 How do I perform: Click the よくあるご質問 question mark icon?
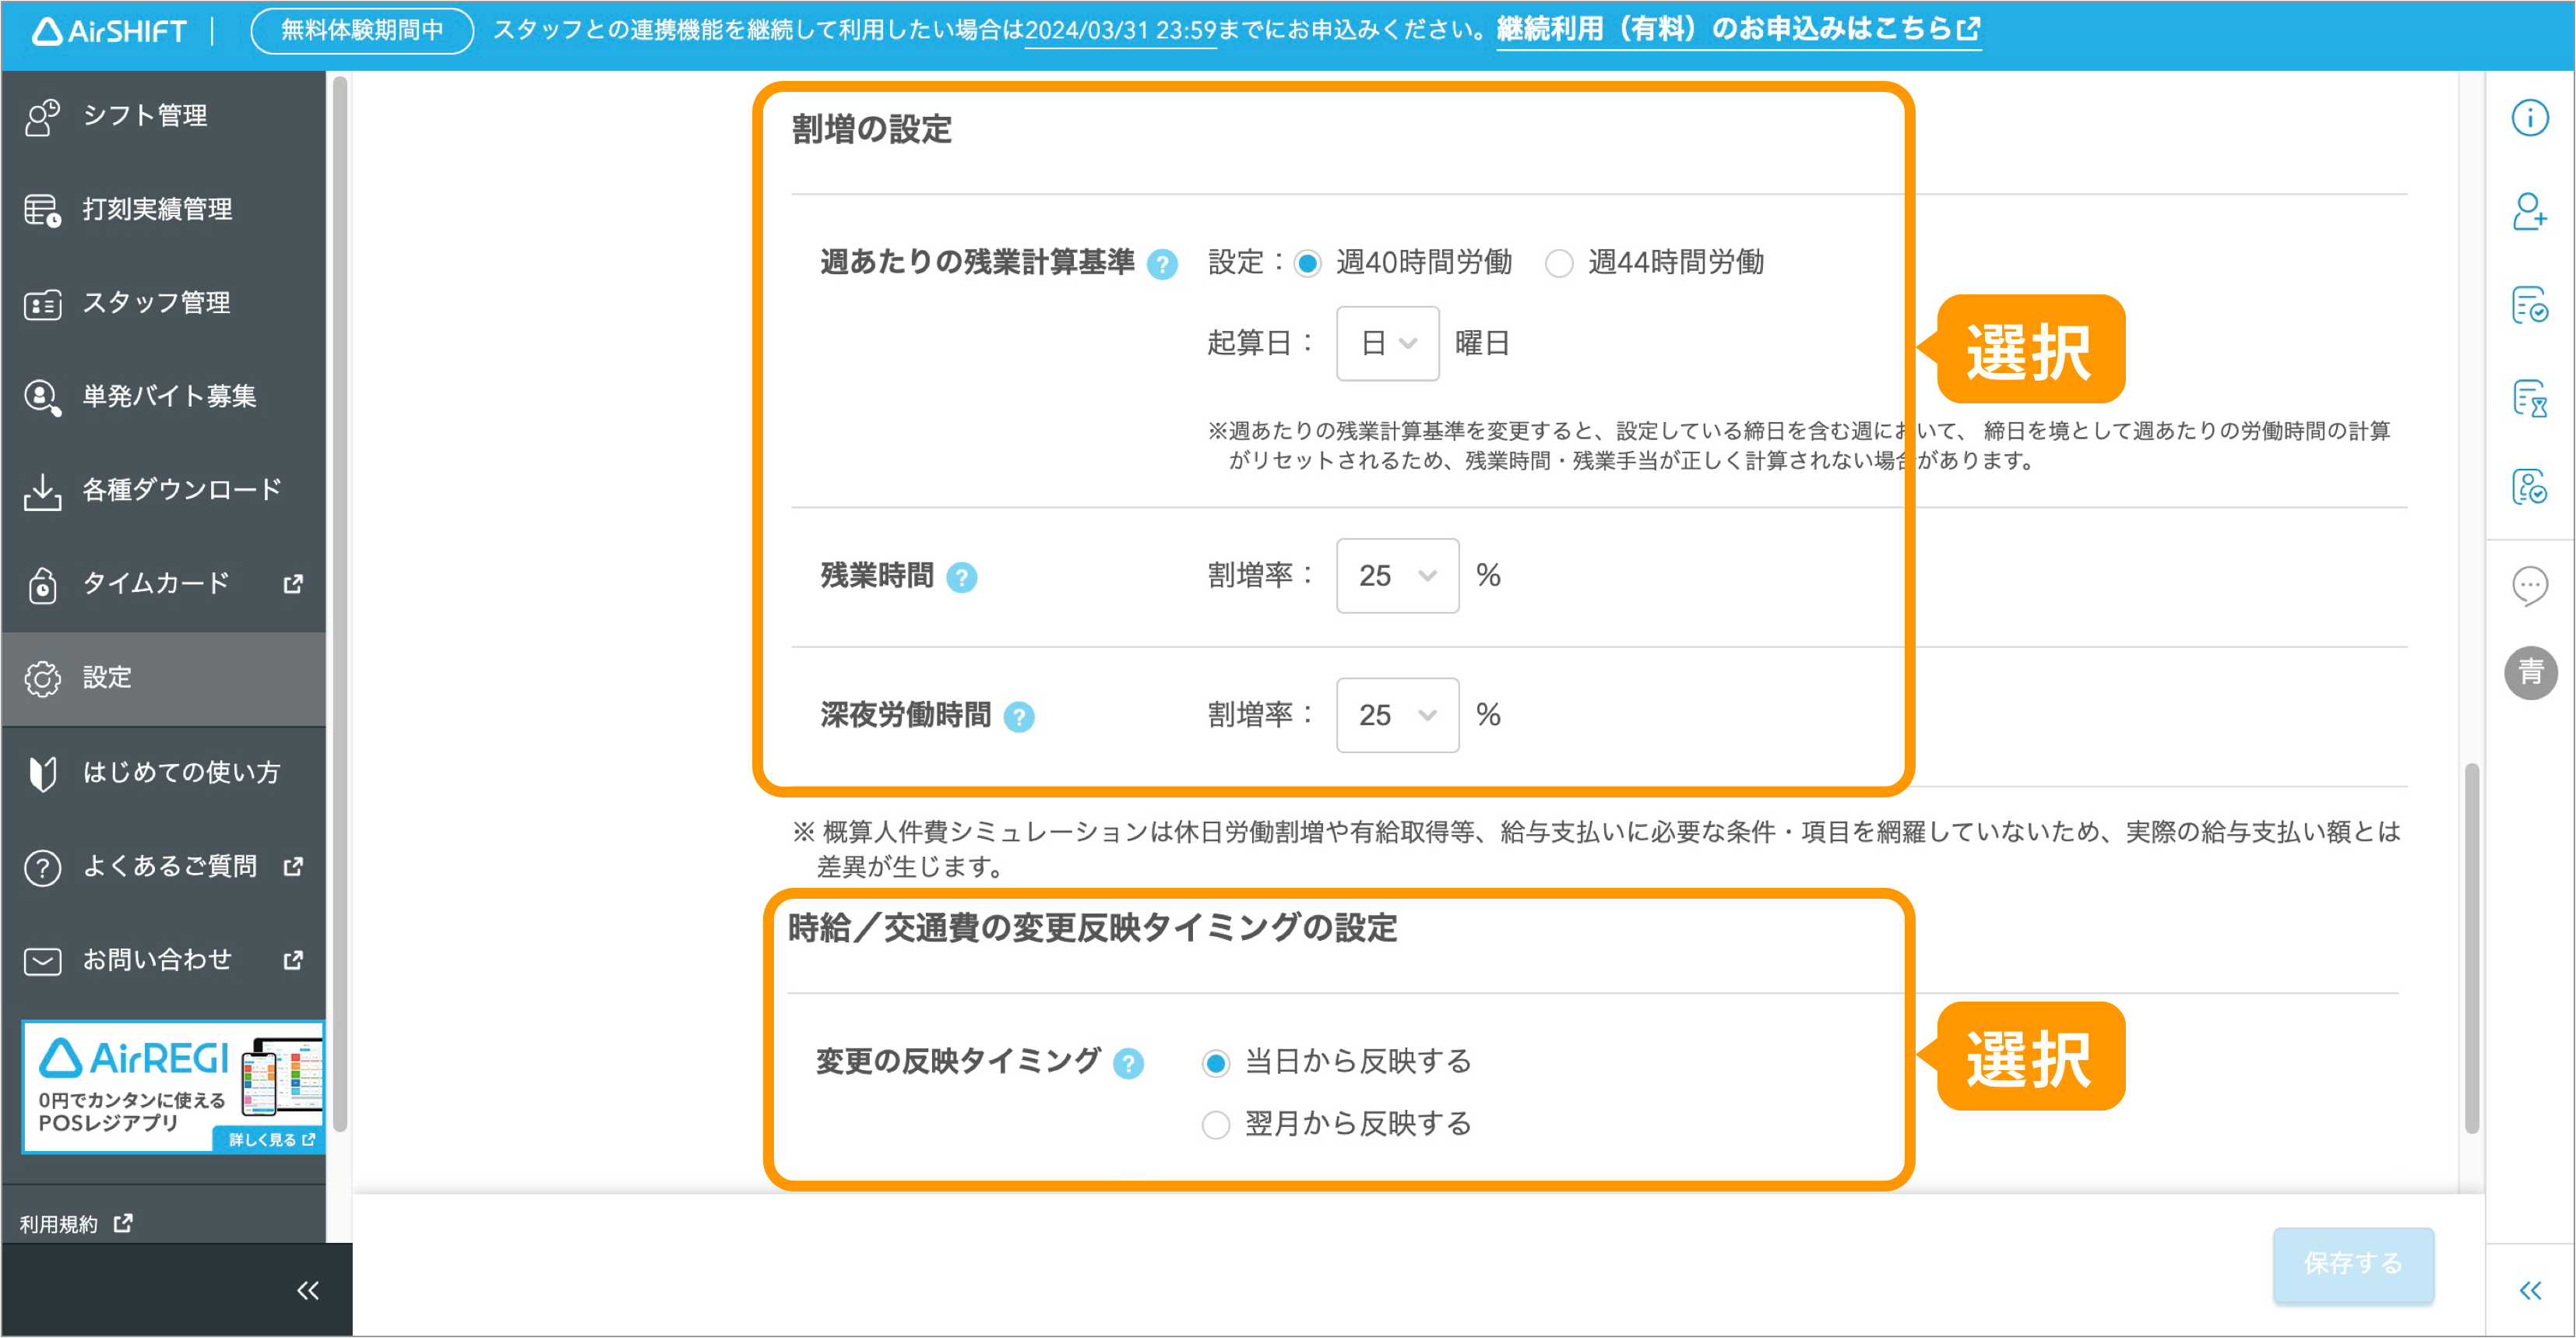click(43, 867)
